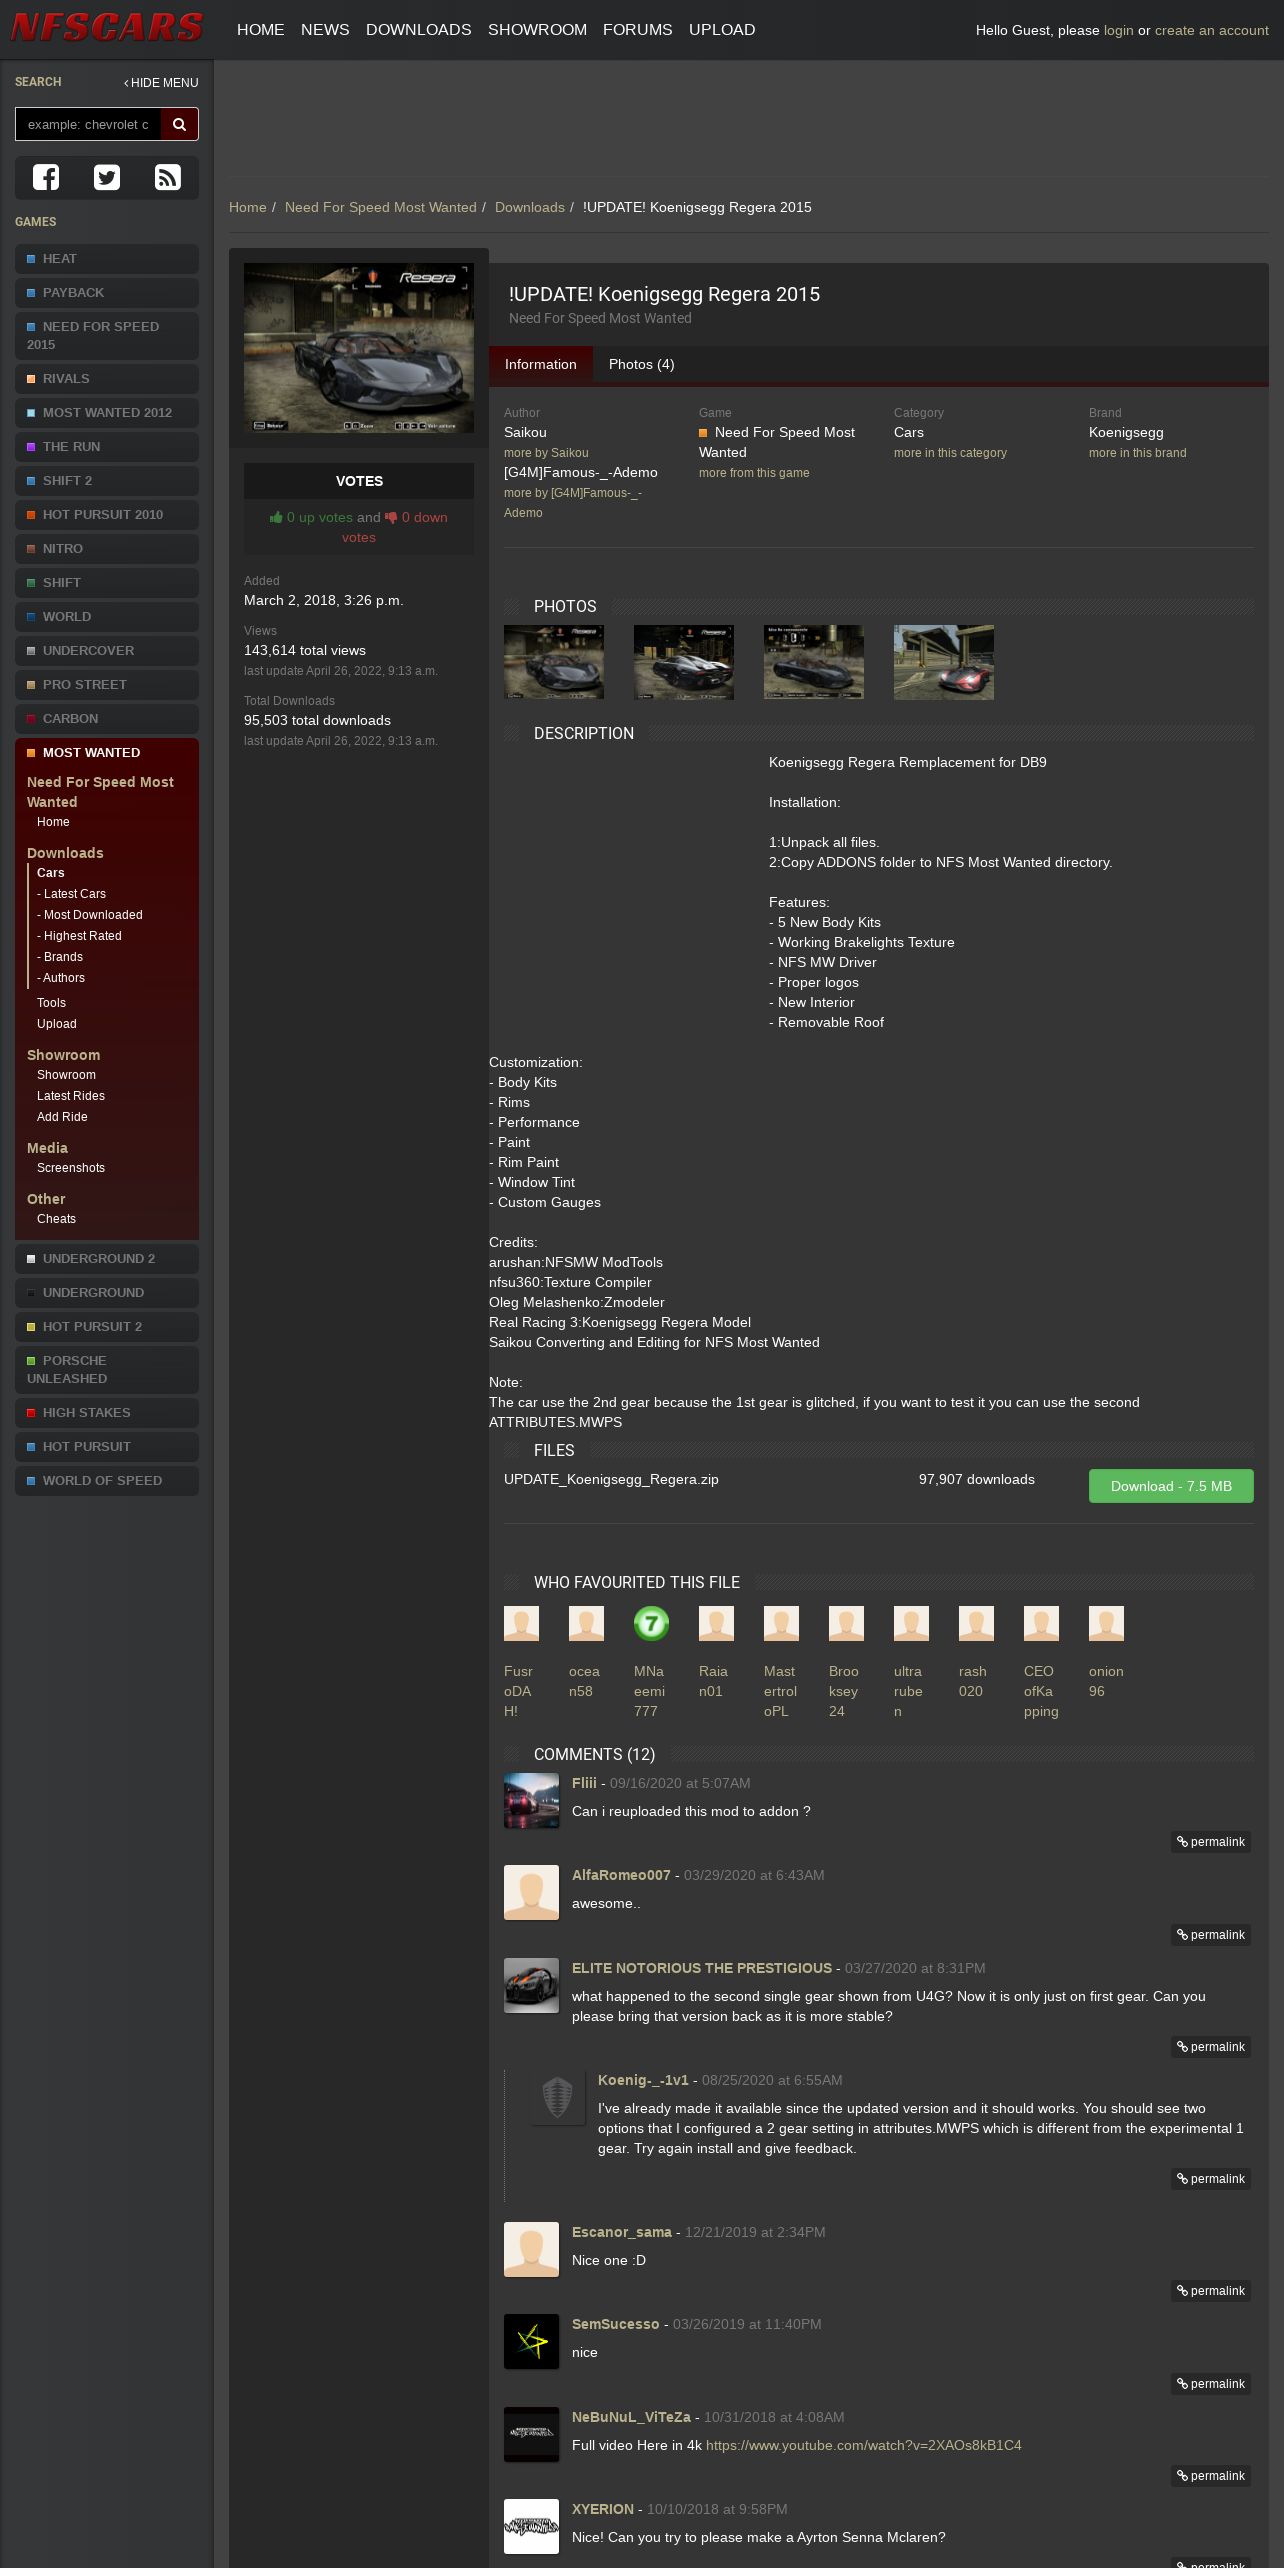Open rash020's favourite avatar
1284x2568 pixels.
click(976, 1623)
